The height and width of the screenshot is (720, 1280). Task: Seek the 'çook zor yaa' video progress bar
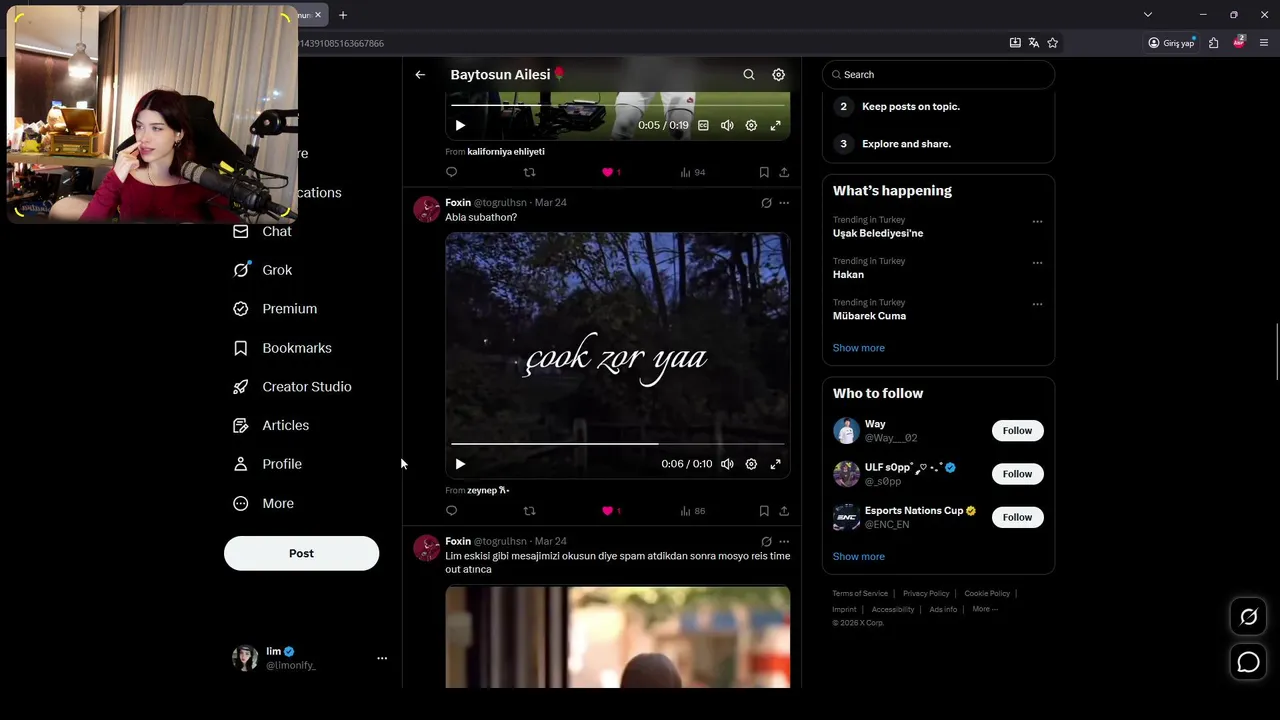[x=617, y=443]
